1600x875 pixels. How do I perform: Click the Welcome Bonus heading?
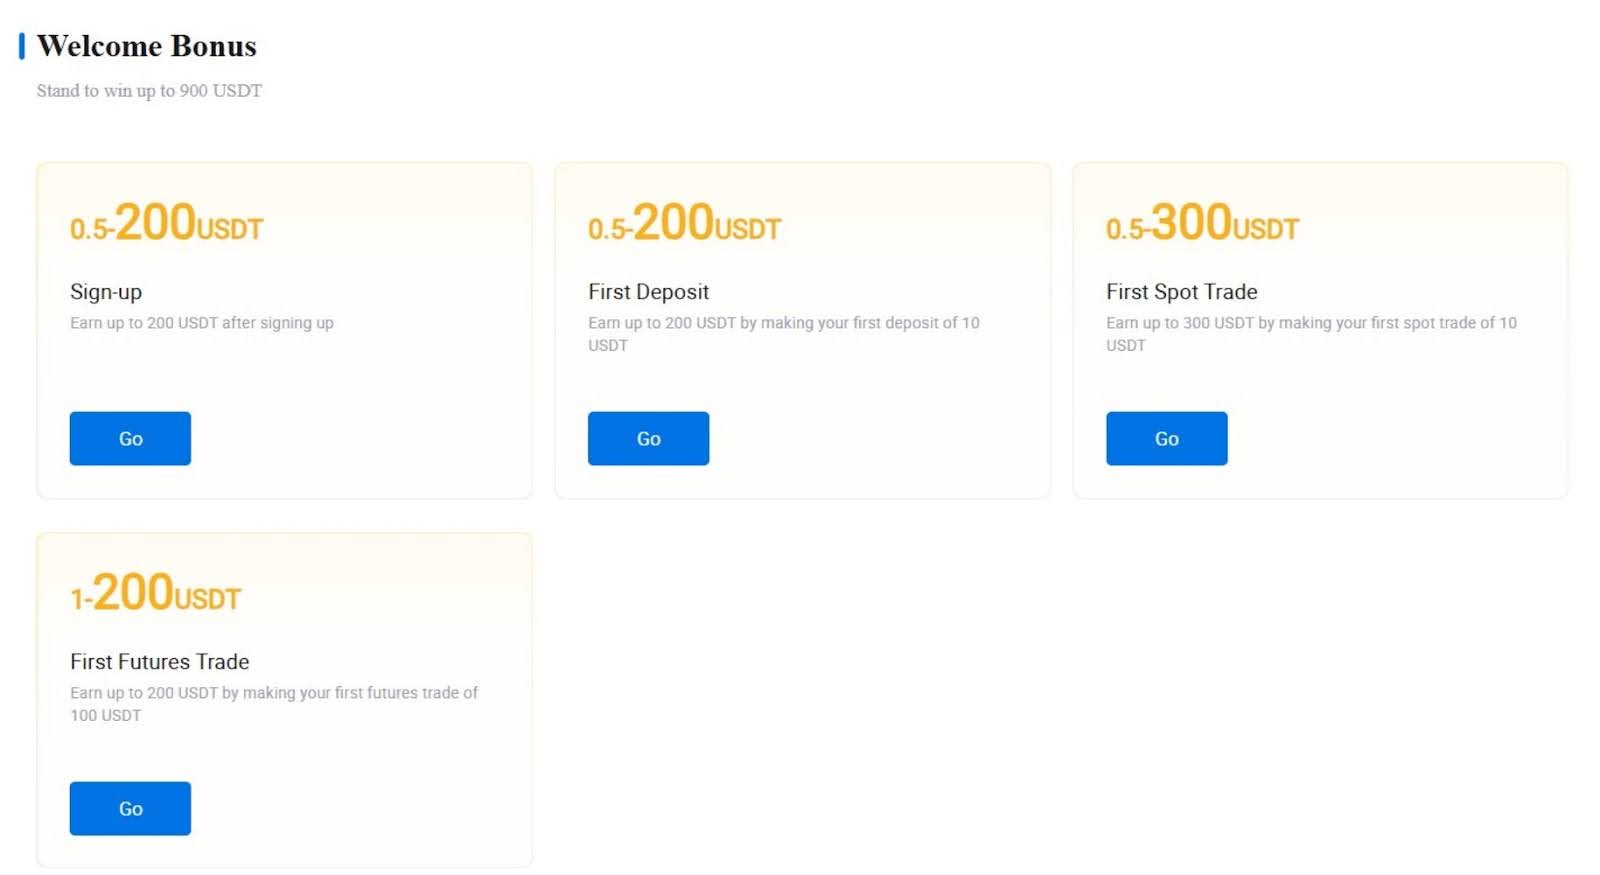[147, 46]
